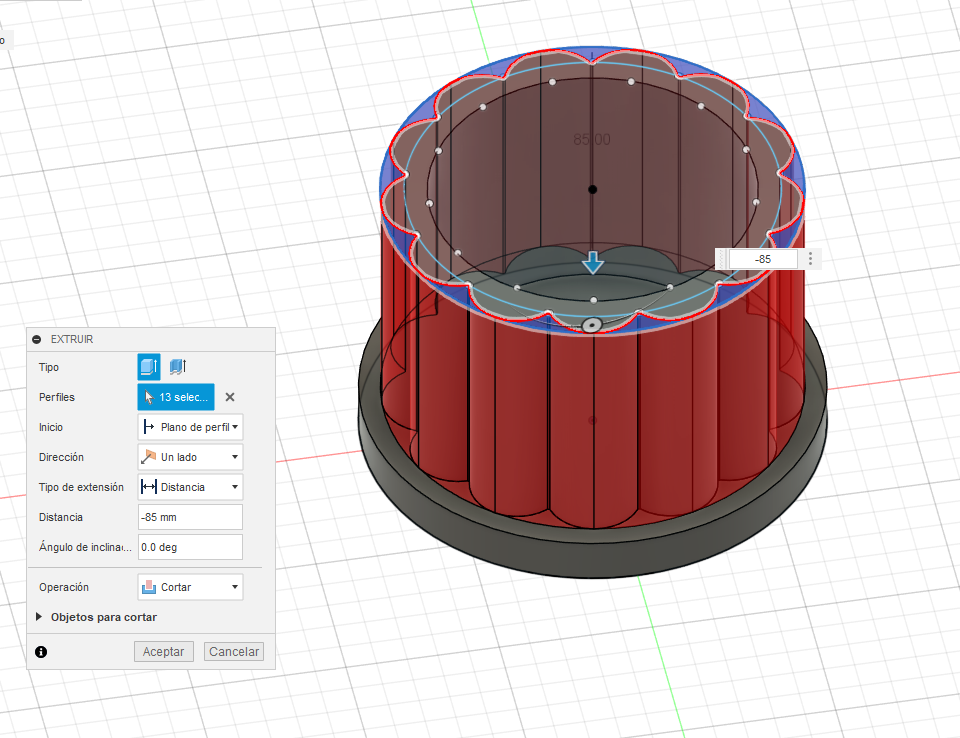Screen dimensions: 960x738
Task: Select the thin extrude type icon
Action: coord(178,367)
